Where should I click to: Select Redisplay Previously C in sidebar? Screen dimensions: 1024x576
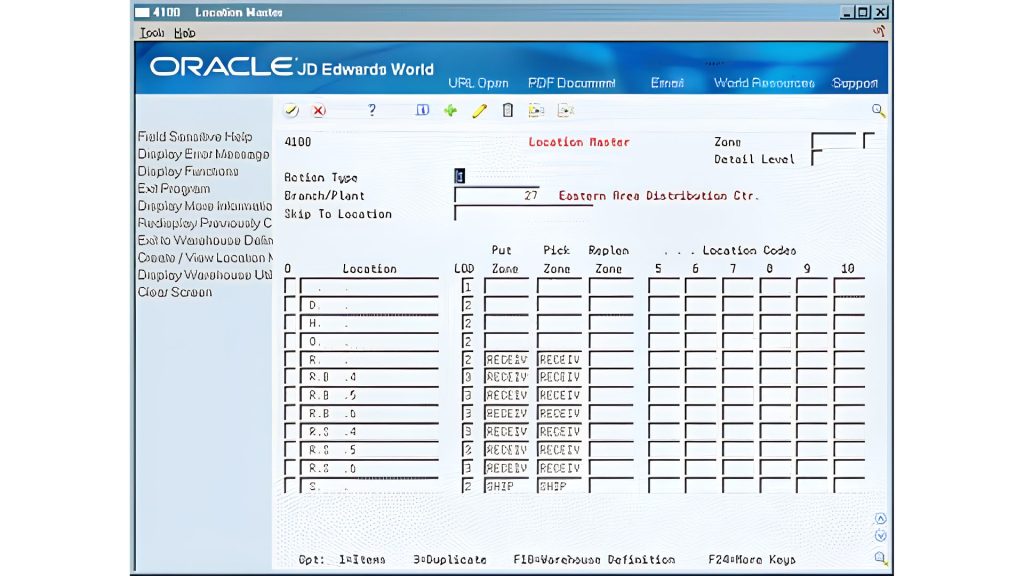coord(204,223)
